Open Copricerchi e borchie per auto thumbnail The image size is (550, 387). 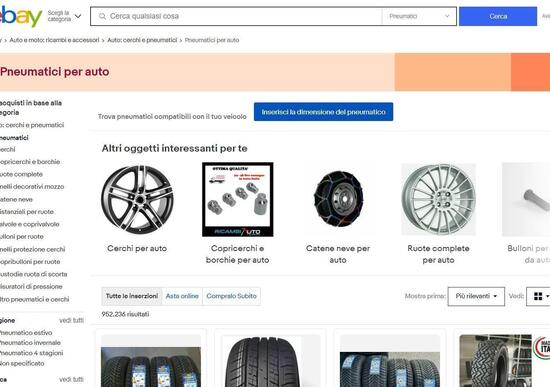(237, 200)
